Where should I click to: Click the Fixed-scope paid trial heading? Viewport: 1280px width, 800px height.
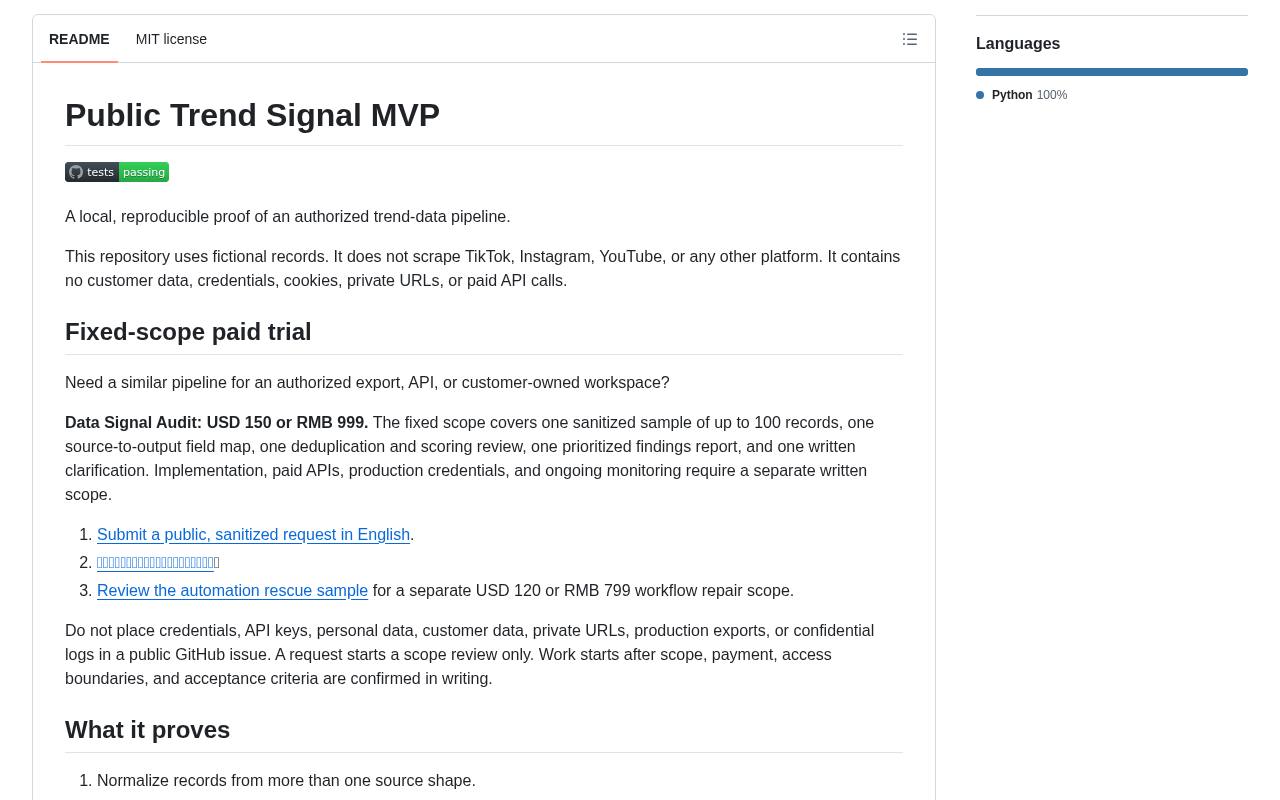188,332
